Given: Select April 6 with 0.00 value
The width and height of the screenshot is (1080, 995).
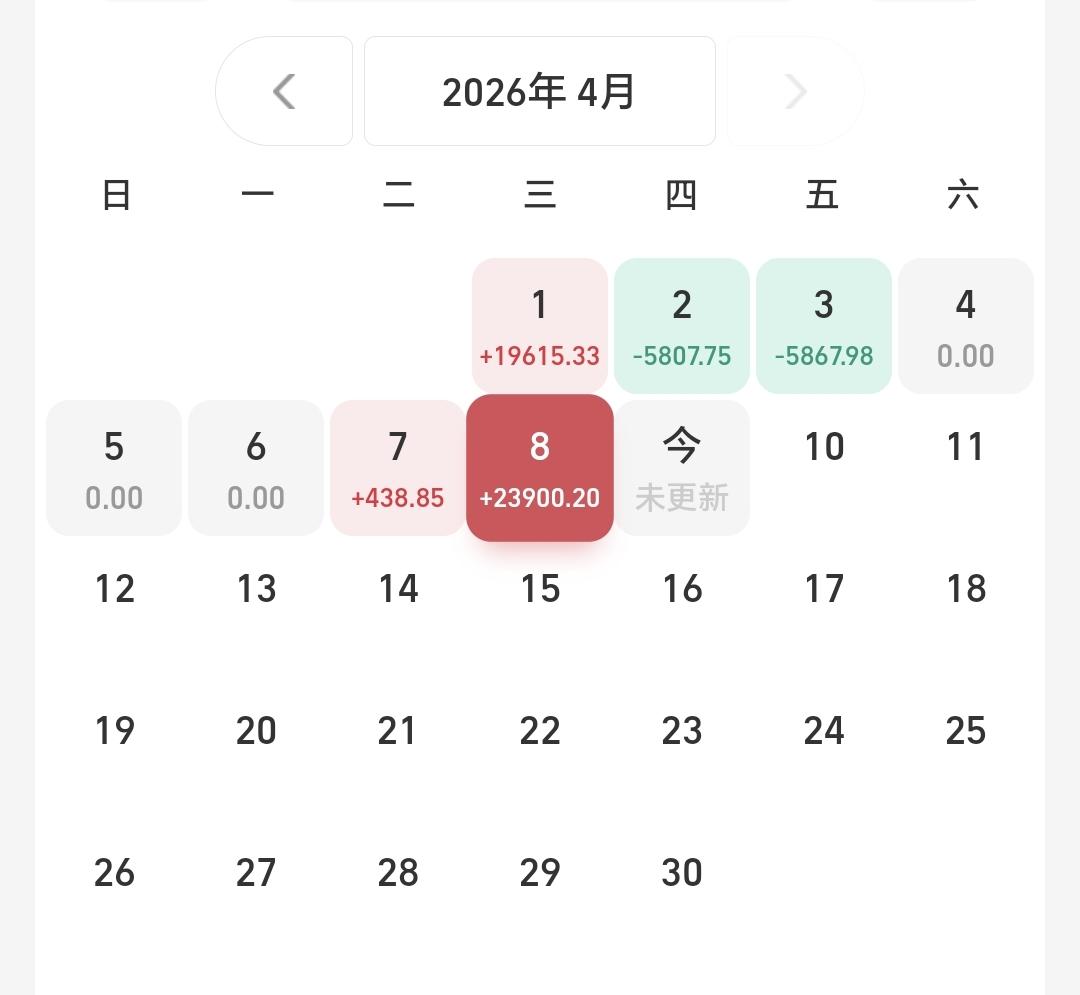Looking at the screenshot, I should pyautogui.click(x=256, y=468).
